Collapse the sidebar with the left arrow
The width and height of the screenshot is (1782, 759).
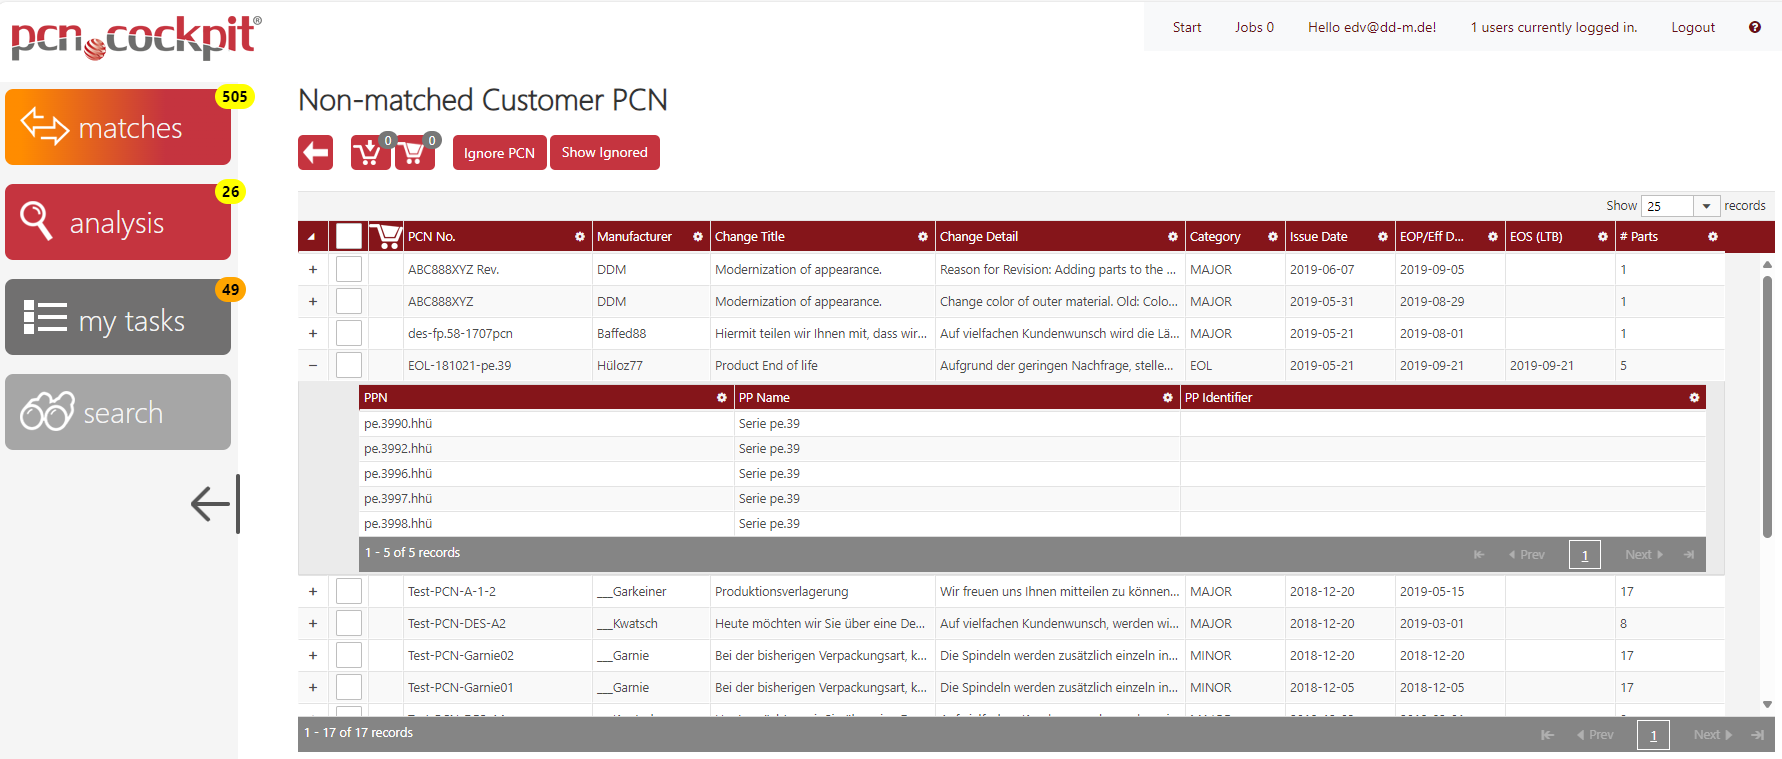click(213, 503)
